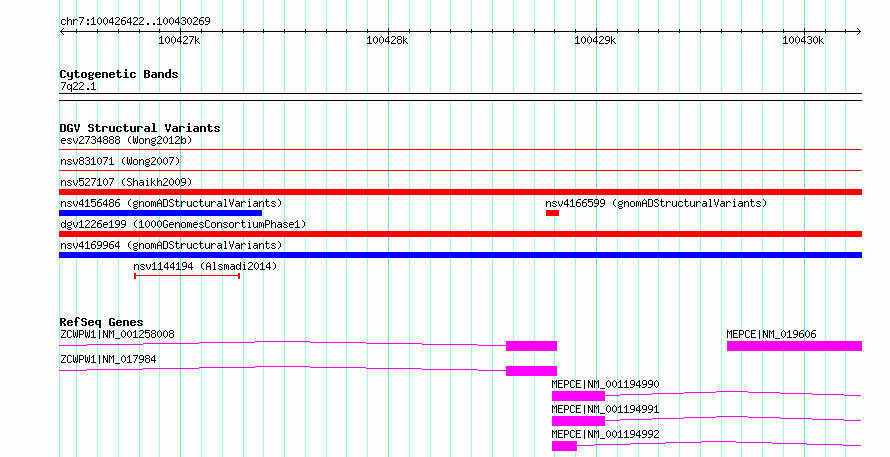Screen dimensions: 890x457
Task: Click the 100427k ruler tick label
Action: pyautogui.click(x=179, y=40)
